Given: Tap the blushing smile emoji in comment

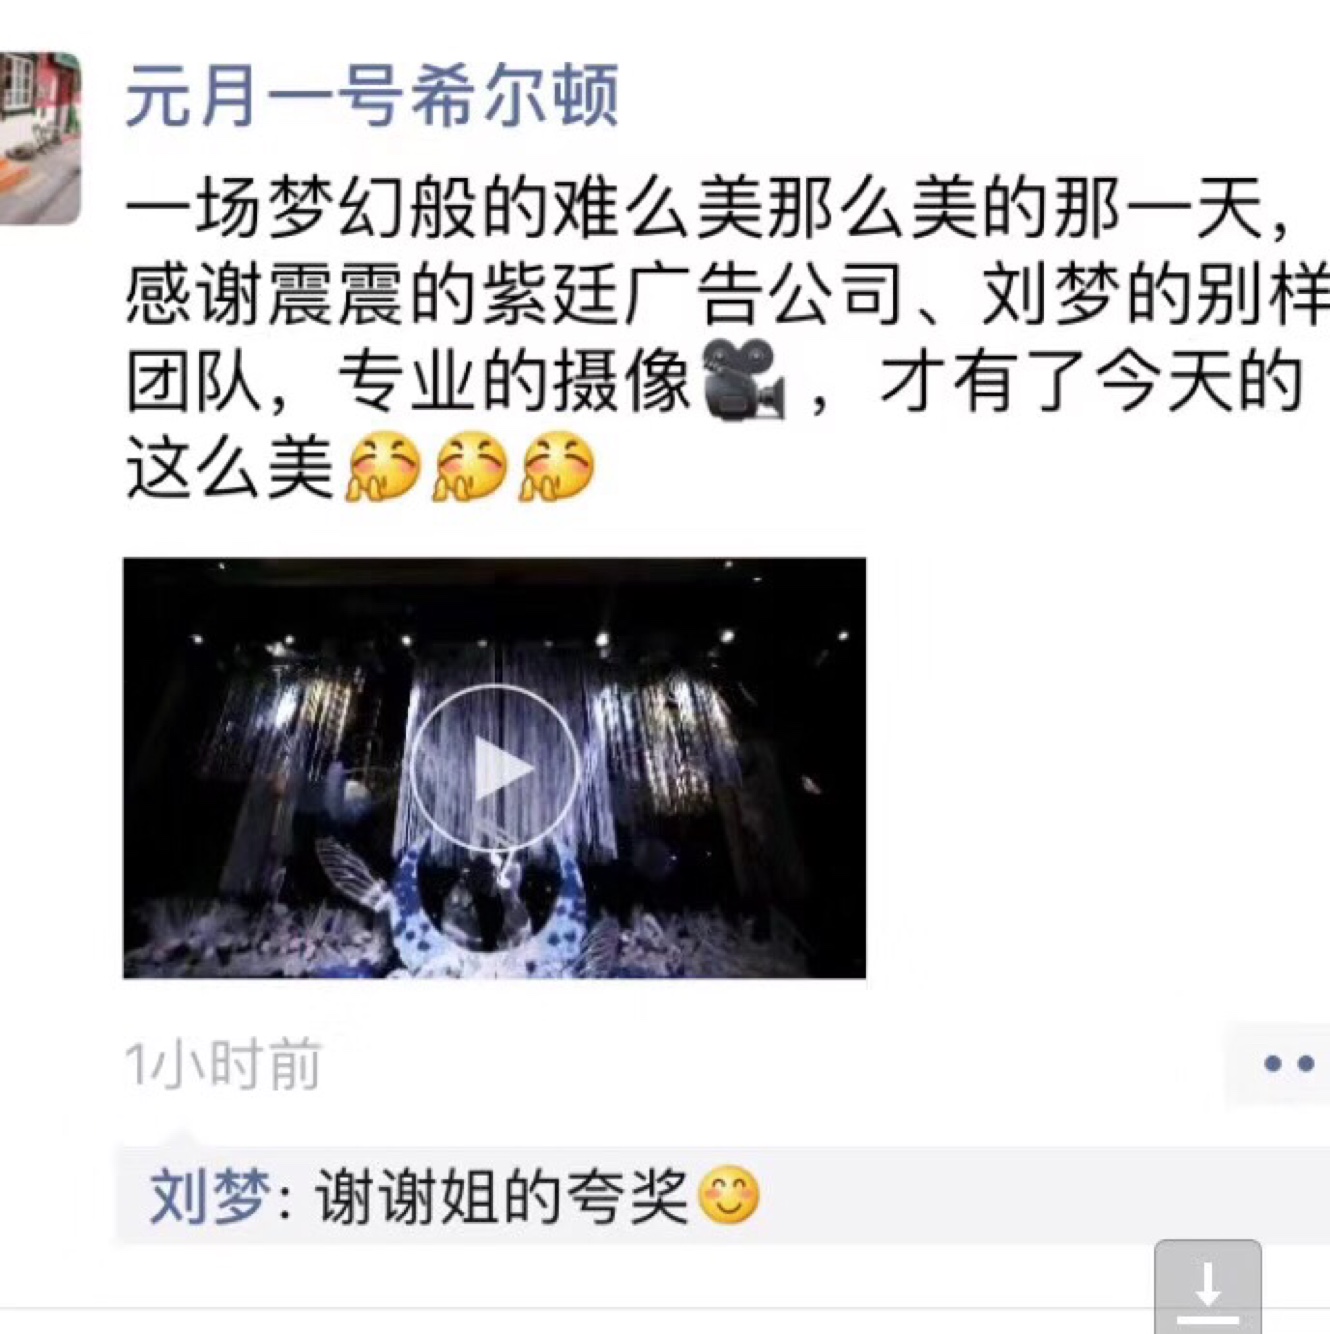Looking at the screenshot, I should 729,1196.
